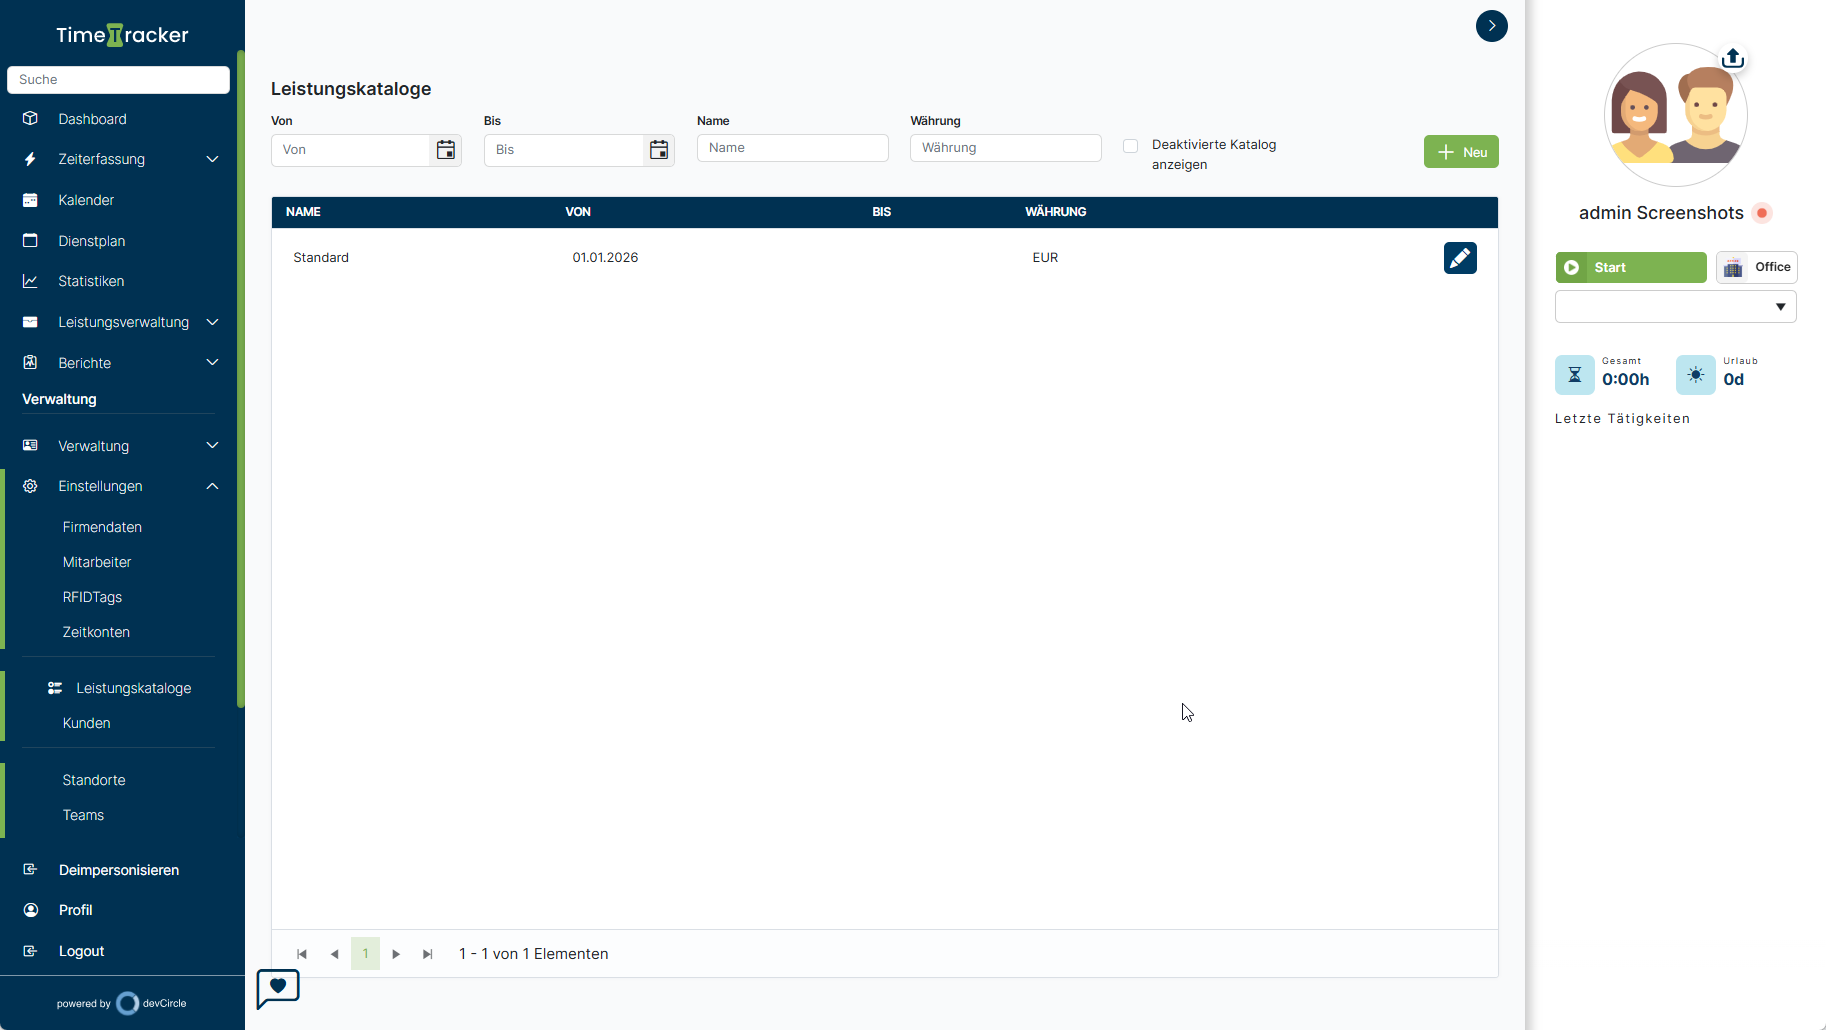Go to next page of the table

[396, 954]
